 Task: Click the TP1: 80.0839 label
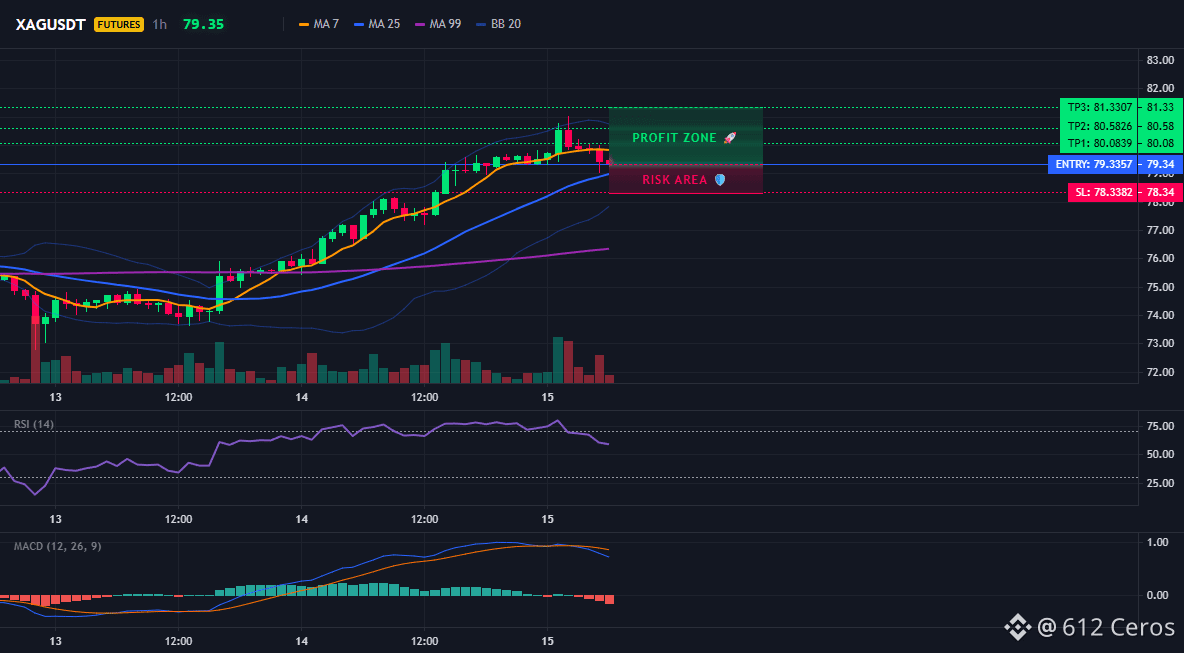pyautogui.click(x=1099, y=143)
